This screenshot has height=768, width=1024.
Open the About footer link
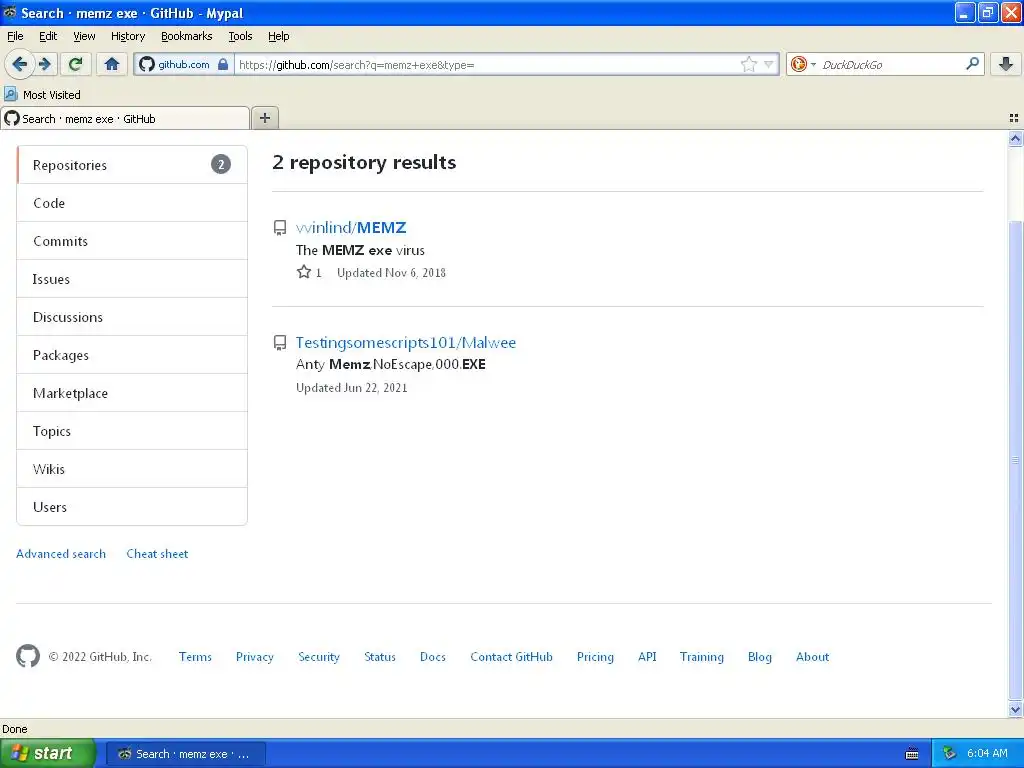point(812,657)
